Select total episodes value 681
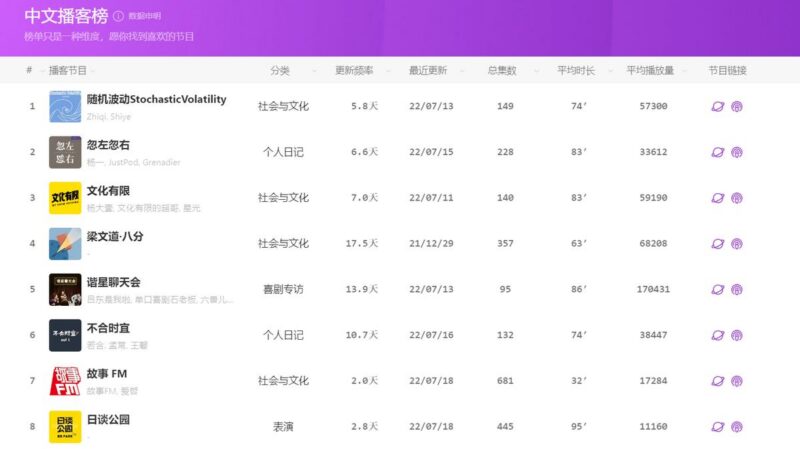This screenshot has width=800, height=449. [x=505, y=381]
